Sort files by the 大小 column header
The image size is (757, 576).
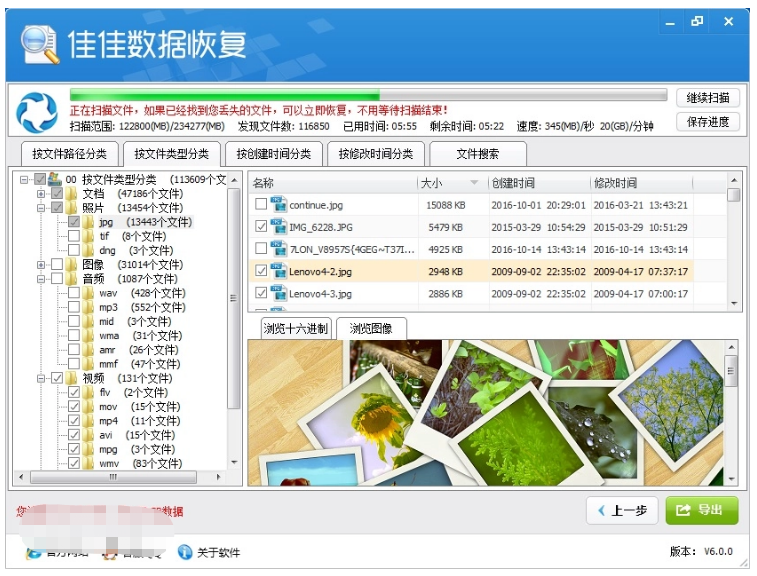tap(450, 183)
